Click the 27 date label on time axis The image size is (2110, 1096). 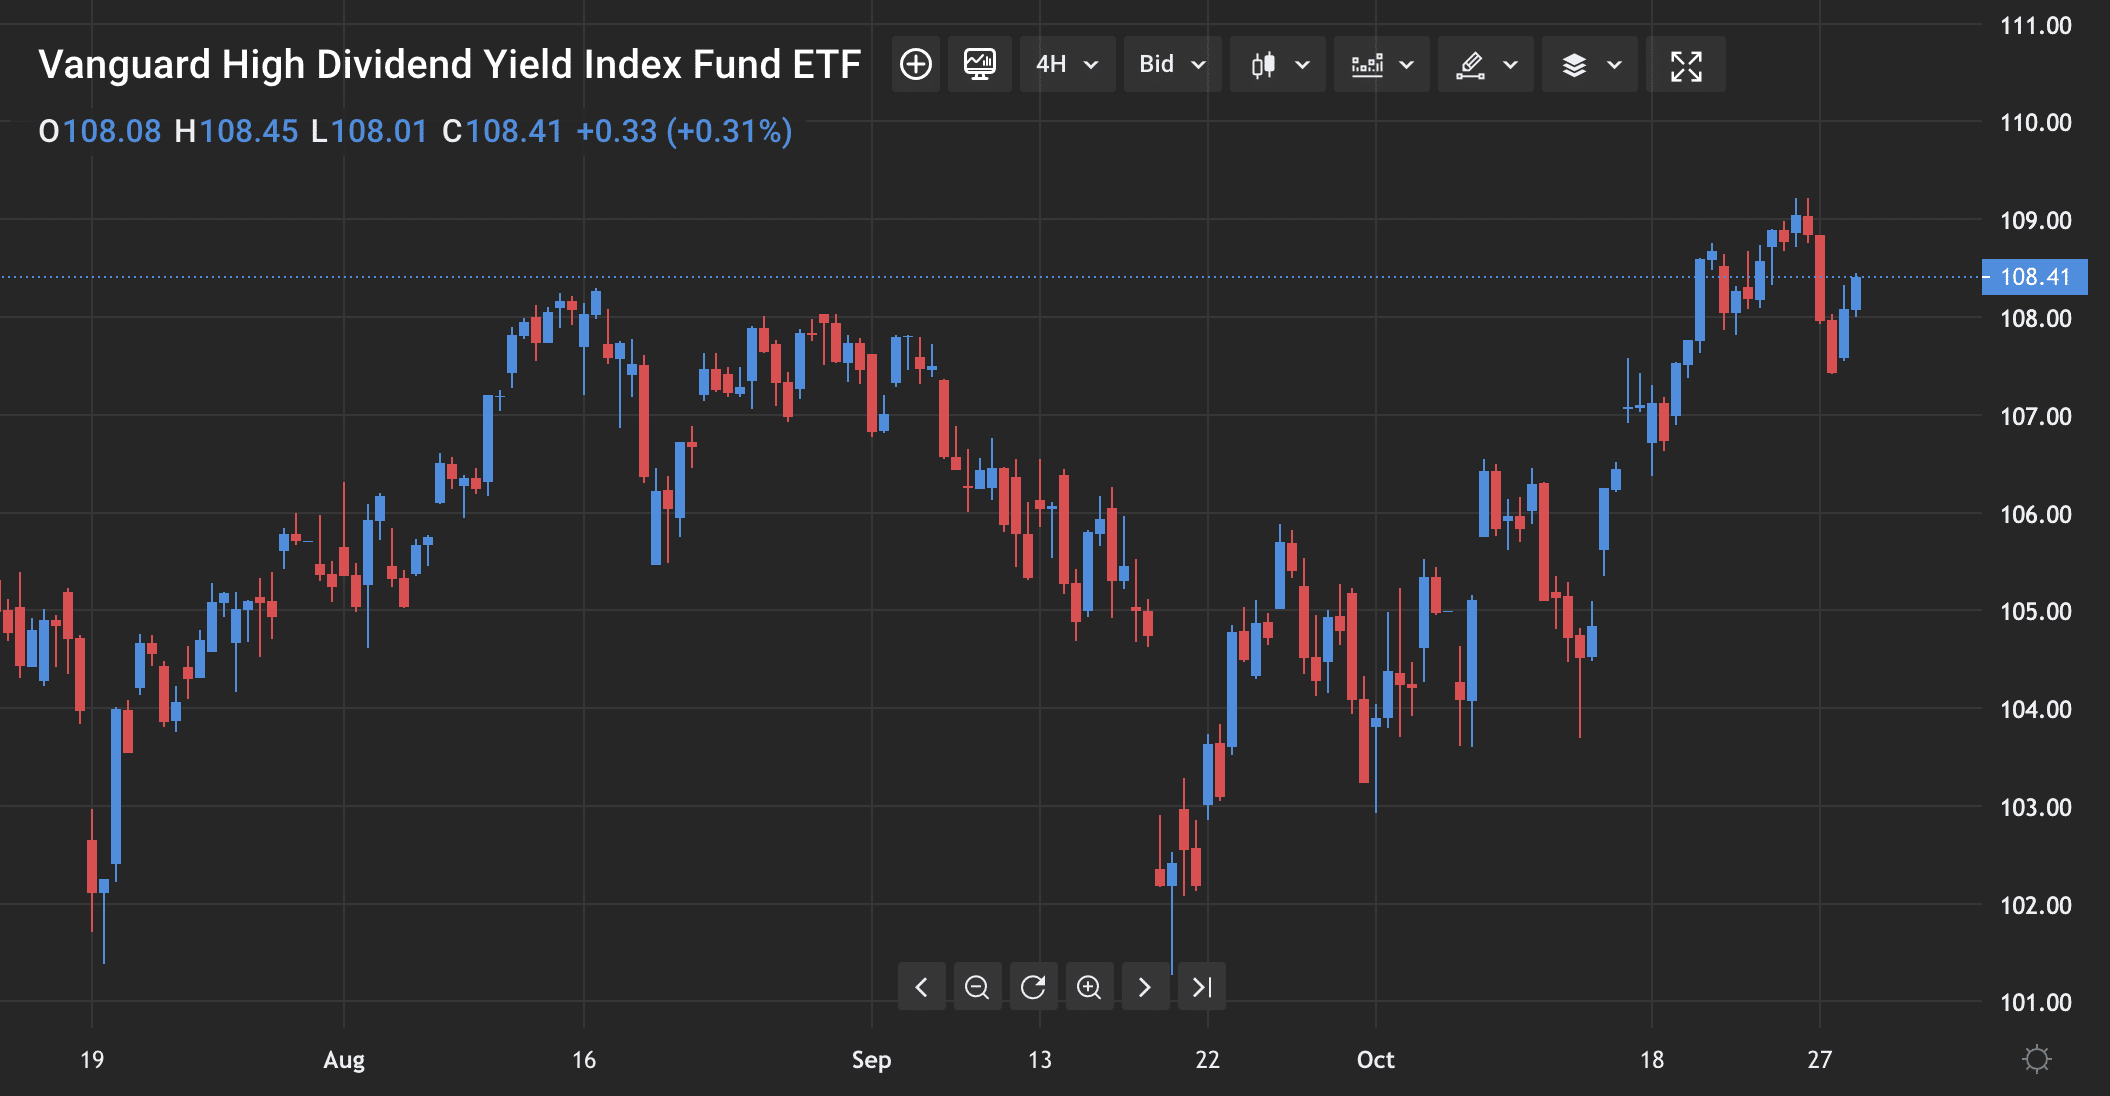1820,1060
